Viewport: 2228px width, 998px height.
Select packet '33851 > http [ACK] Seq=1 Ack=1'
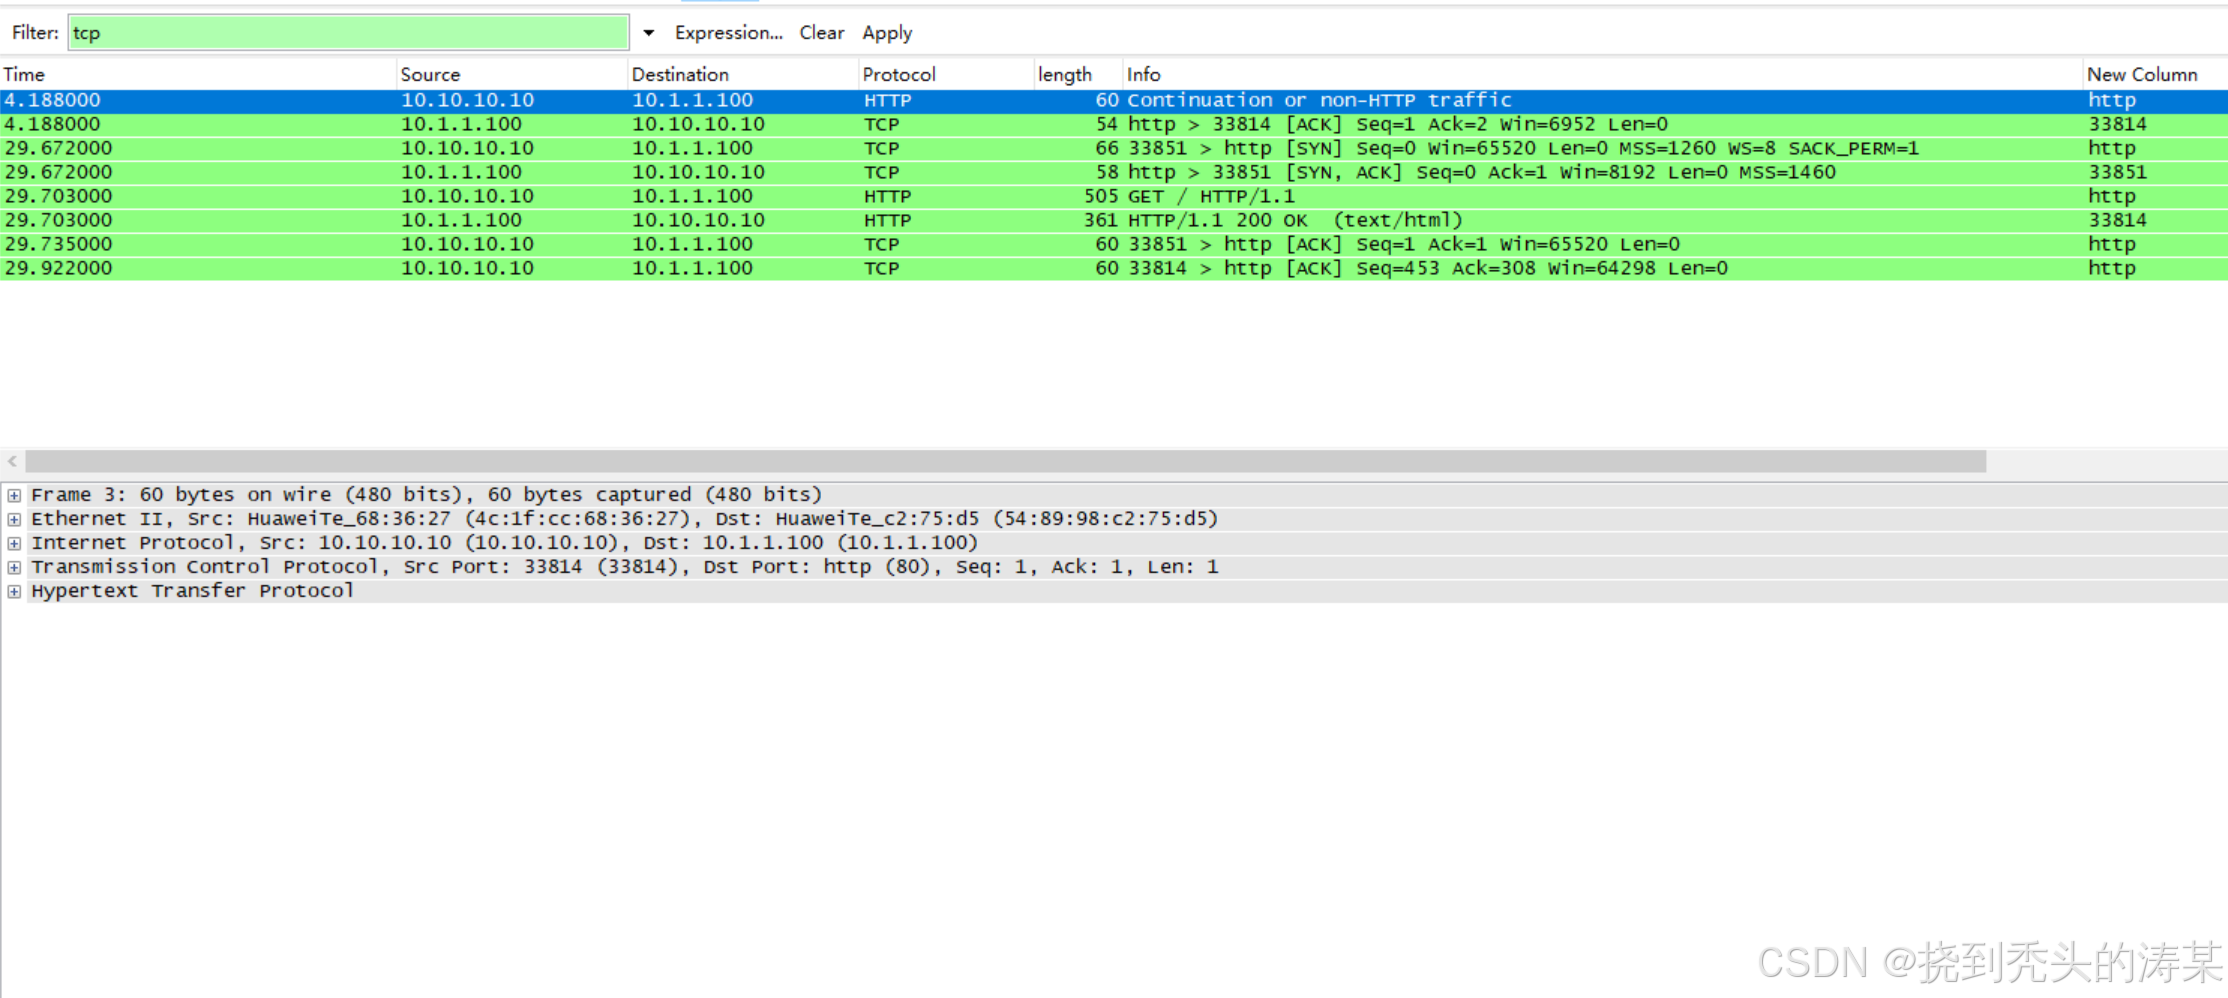1114,244
